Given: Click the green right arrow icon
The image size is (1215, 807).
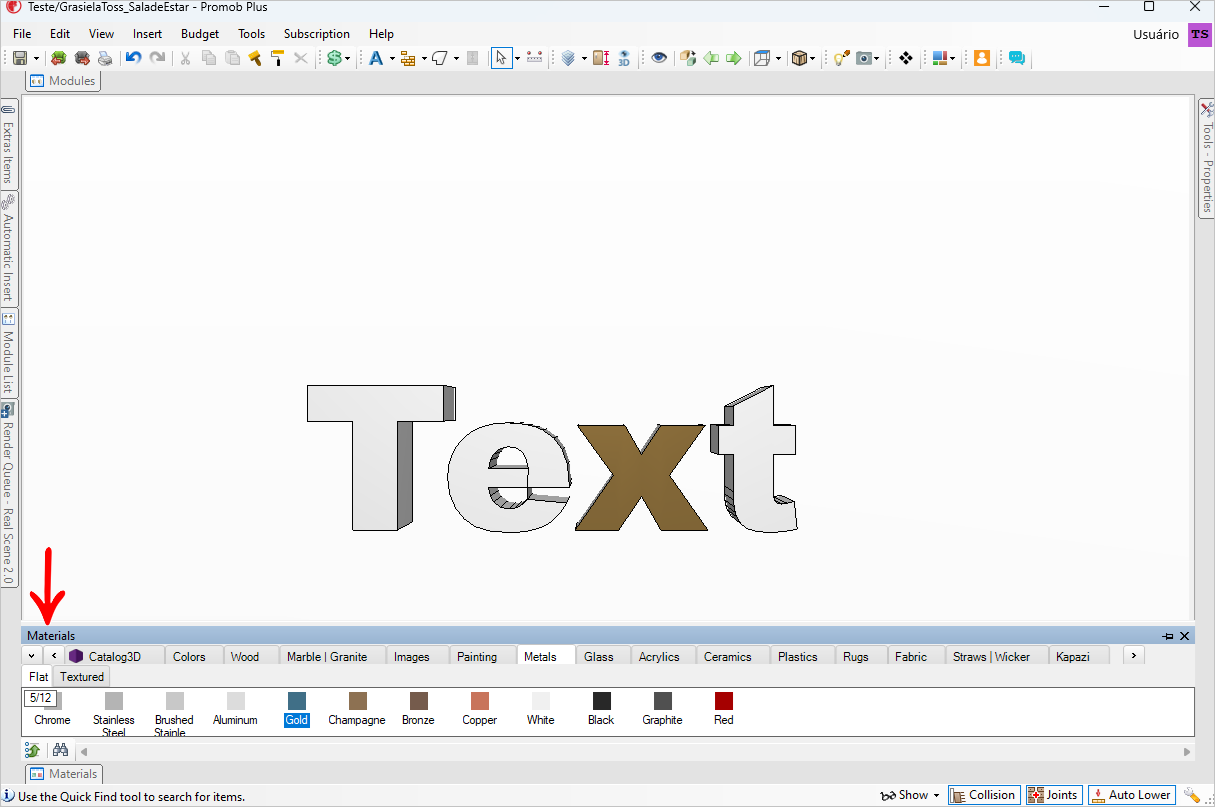Looking at the screenshot, I should (733, 58).
